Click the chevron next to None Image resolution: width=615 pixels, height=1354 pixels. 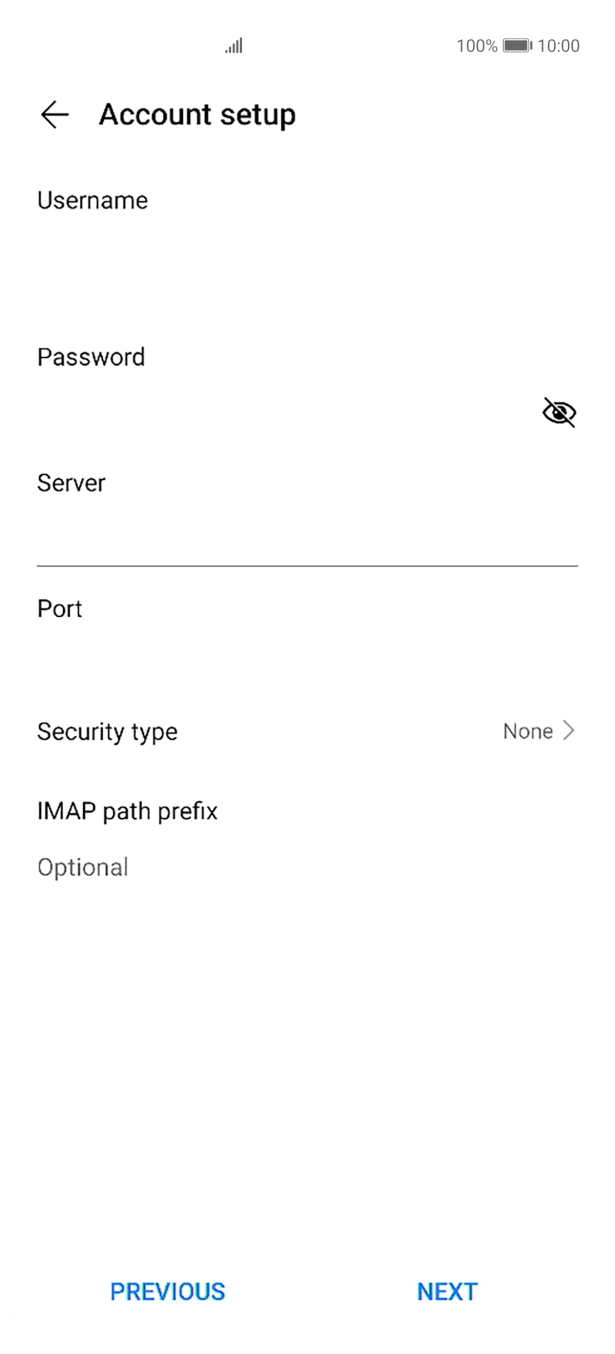(570, 731)
